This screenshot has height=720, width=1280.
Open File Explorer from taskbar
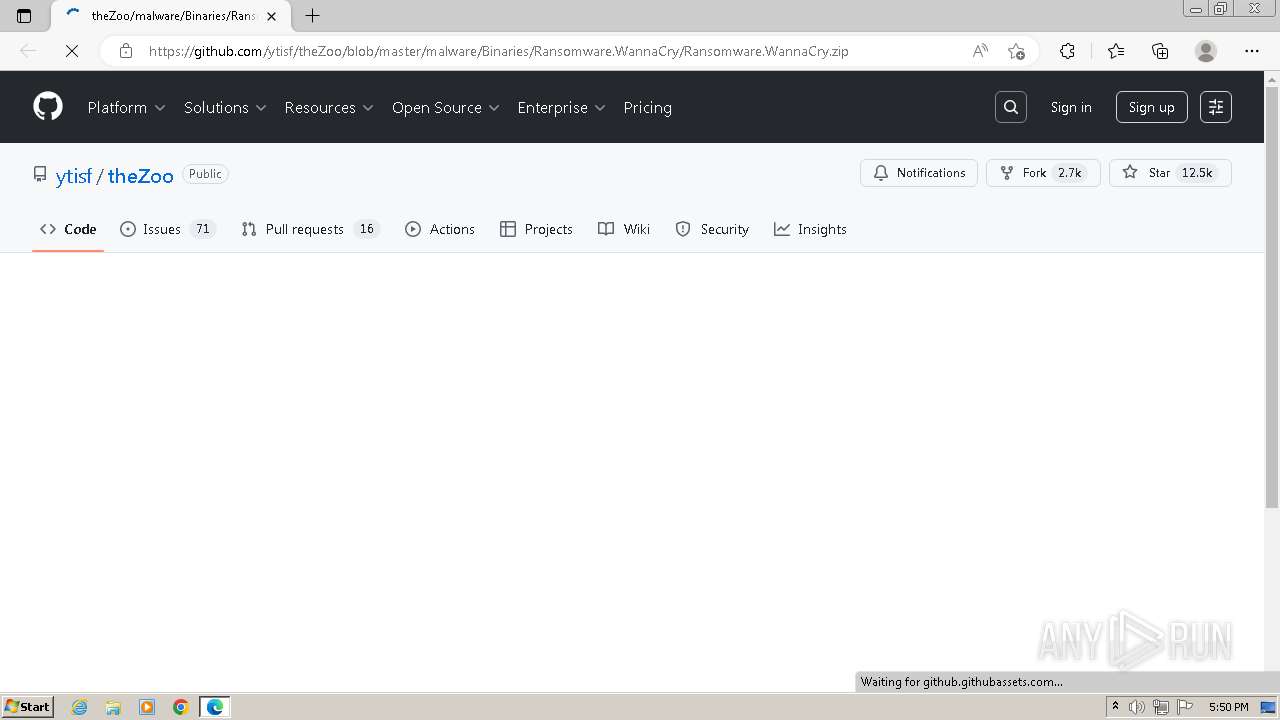(113, 707)
